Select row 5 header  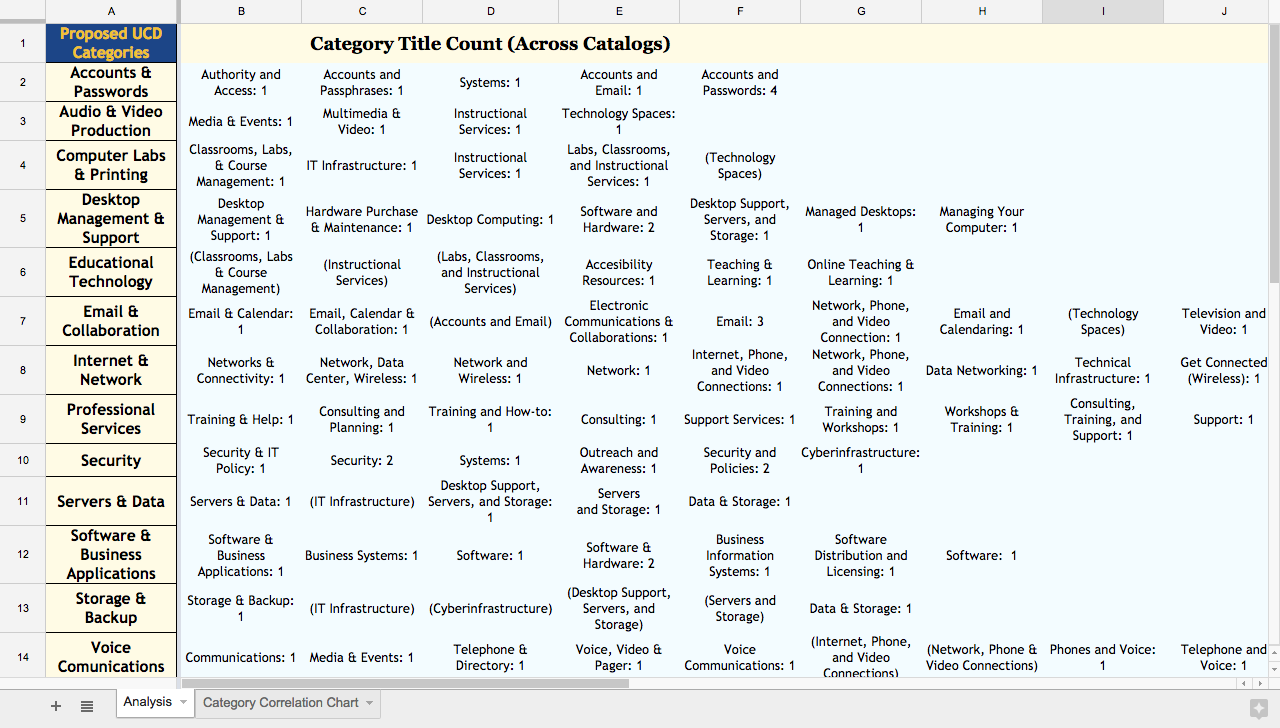23,219
